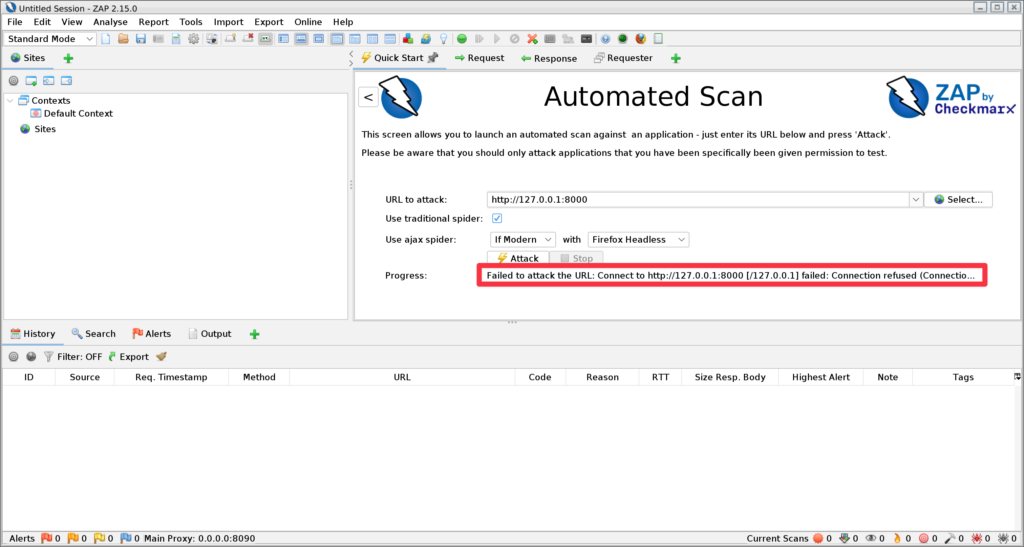The width and height of the screenshot is (1024, 547).
Task: Open the URL to attack dropdown arrow
Action: (916, 200)
